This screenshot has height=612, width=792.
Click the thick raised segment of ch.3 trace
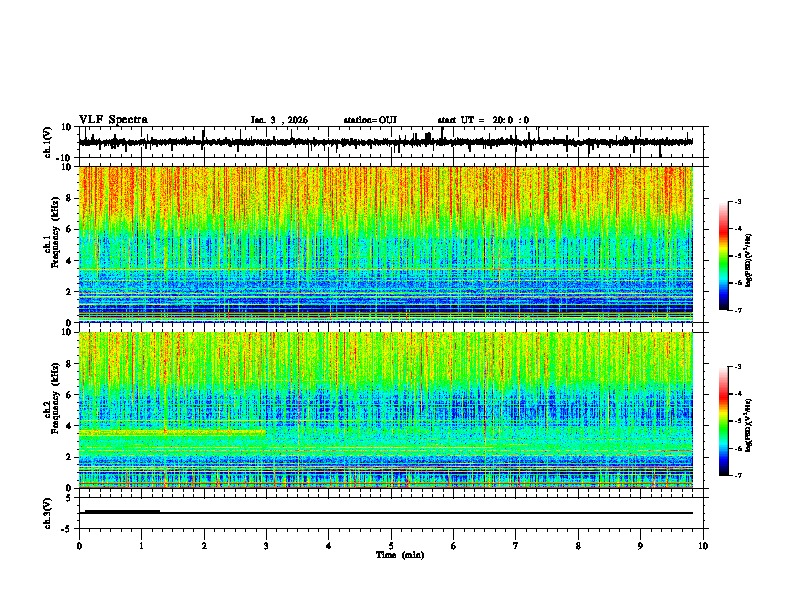pos(122,511)
